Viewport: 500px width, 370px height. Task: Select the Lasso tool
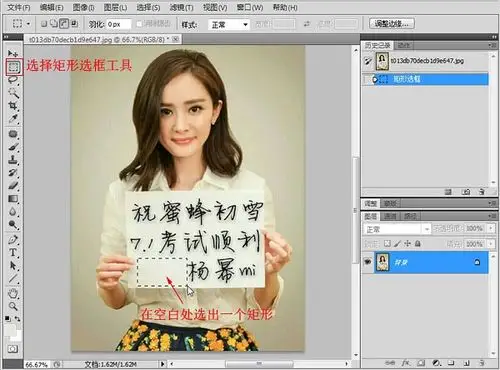[x=13, y=80]
